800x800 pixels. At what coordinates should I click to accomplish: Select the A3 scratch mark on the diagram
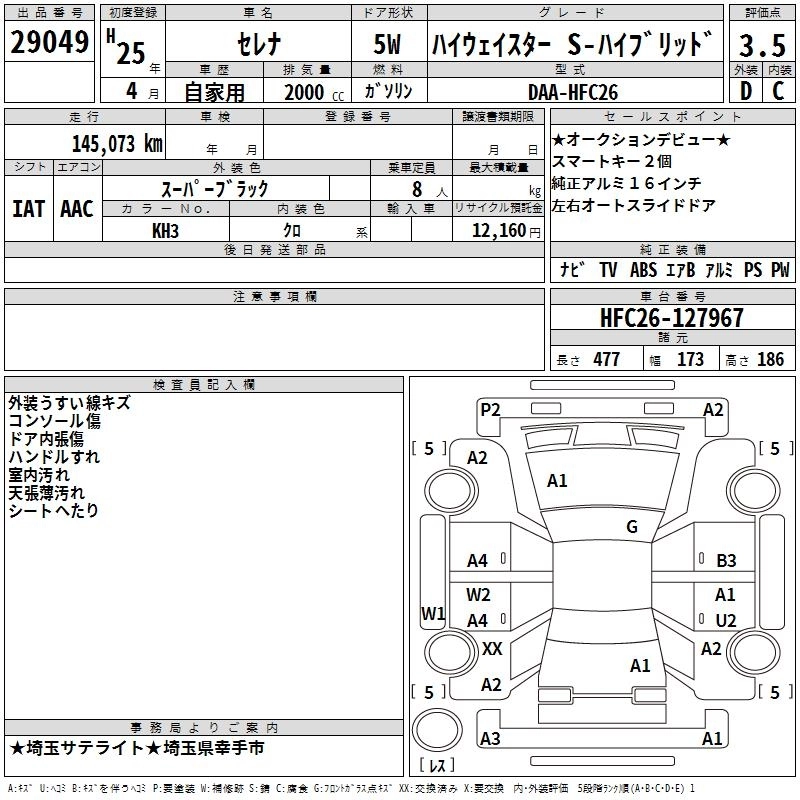(x=490, y=739)
